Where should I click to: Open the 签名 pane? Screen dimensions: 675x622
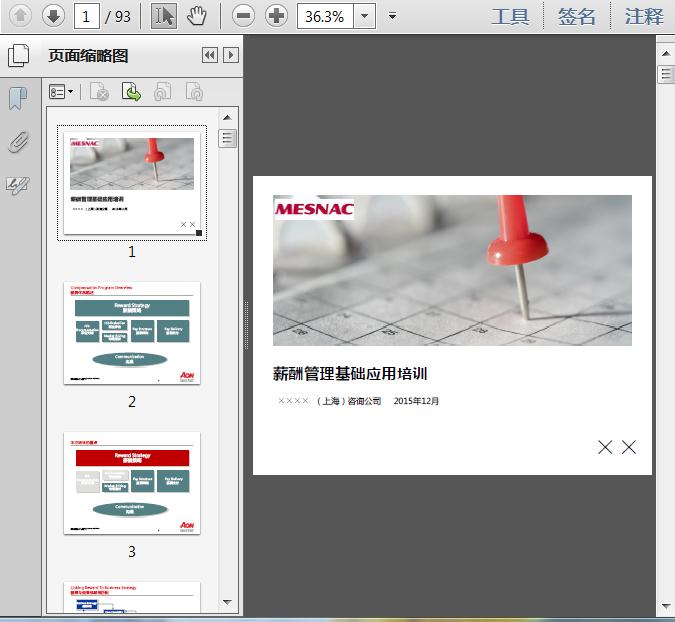click(577, 16)
